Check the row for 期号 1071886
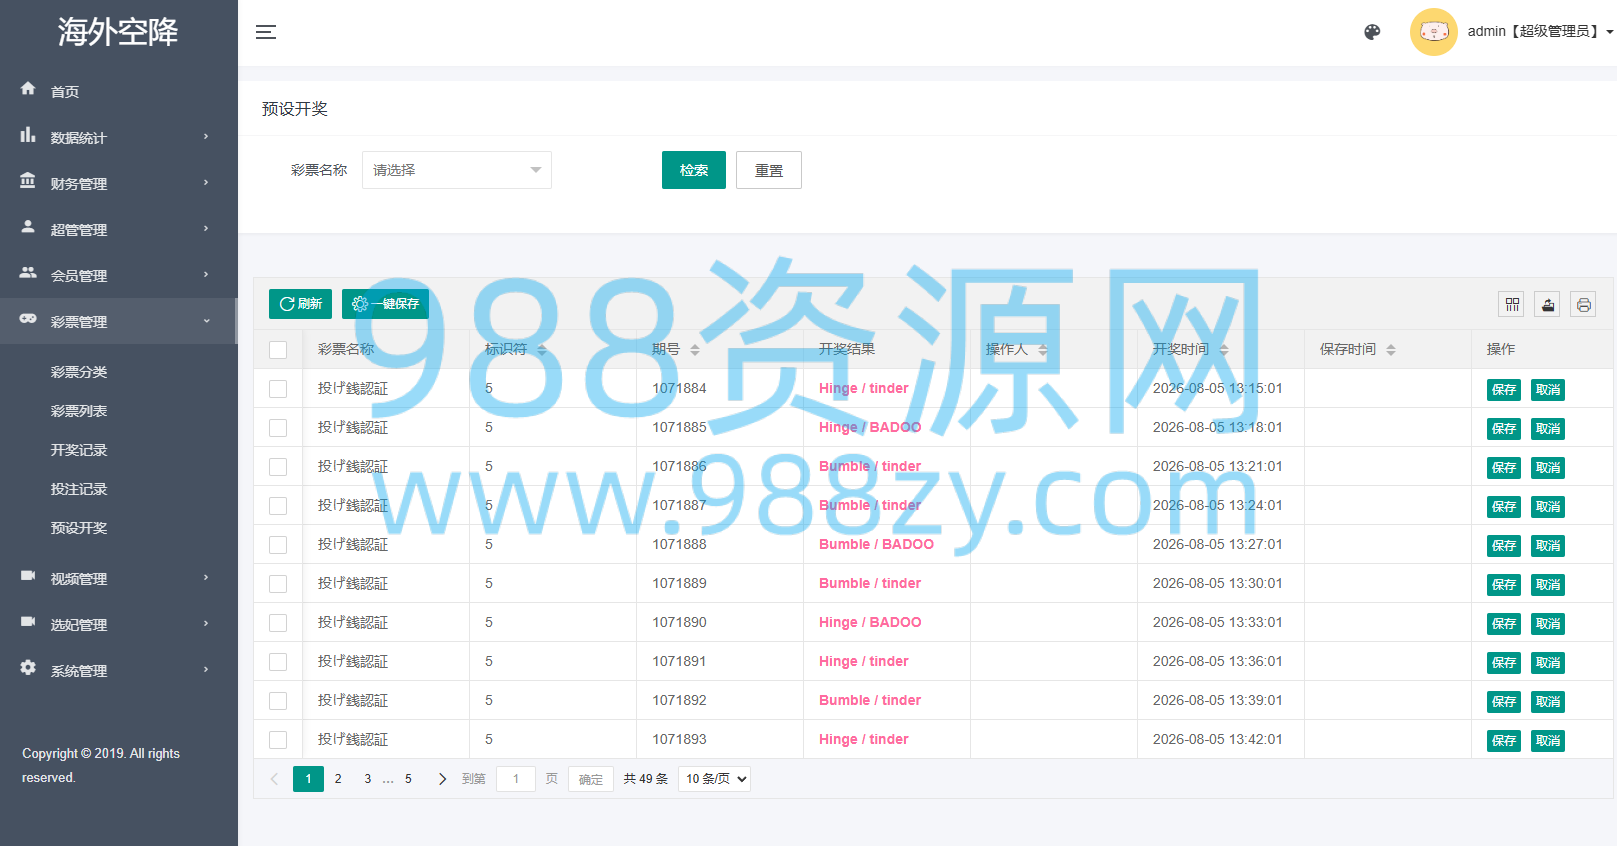Image resolution: width=1617 pixels, height=846 pixels. (x=278, y=467)
